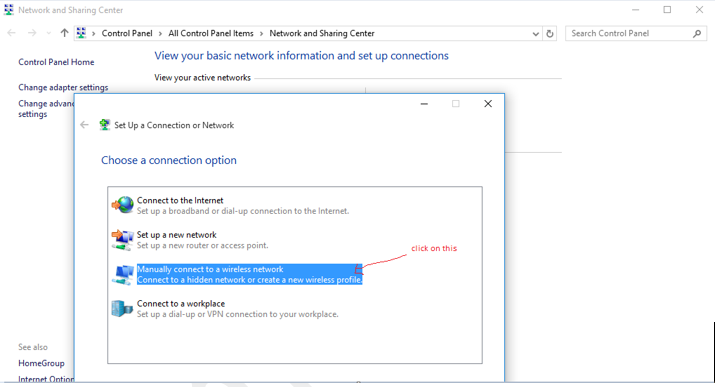Focus the Search Control Panel field
Screen dimensions: 717x387
coord(629,33)
